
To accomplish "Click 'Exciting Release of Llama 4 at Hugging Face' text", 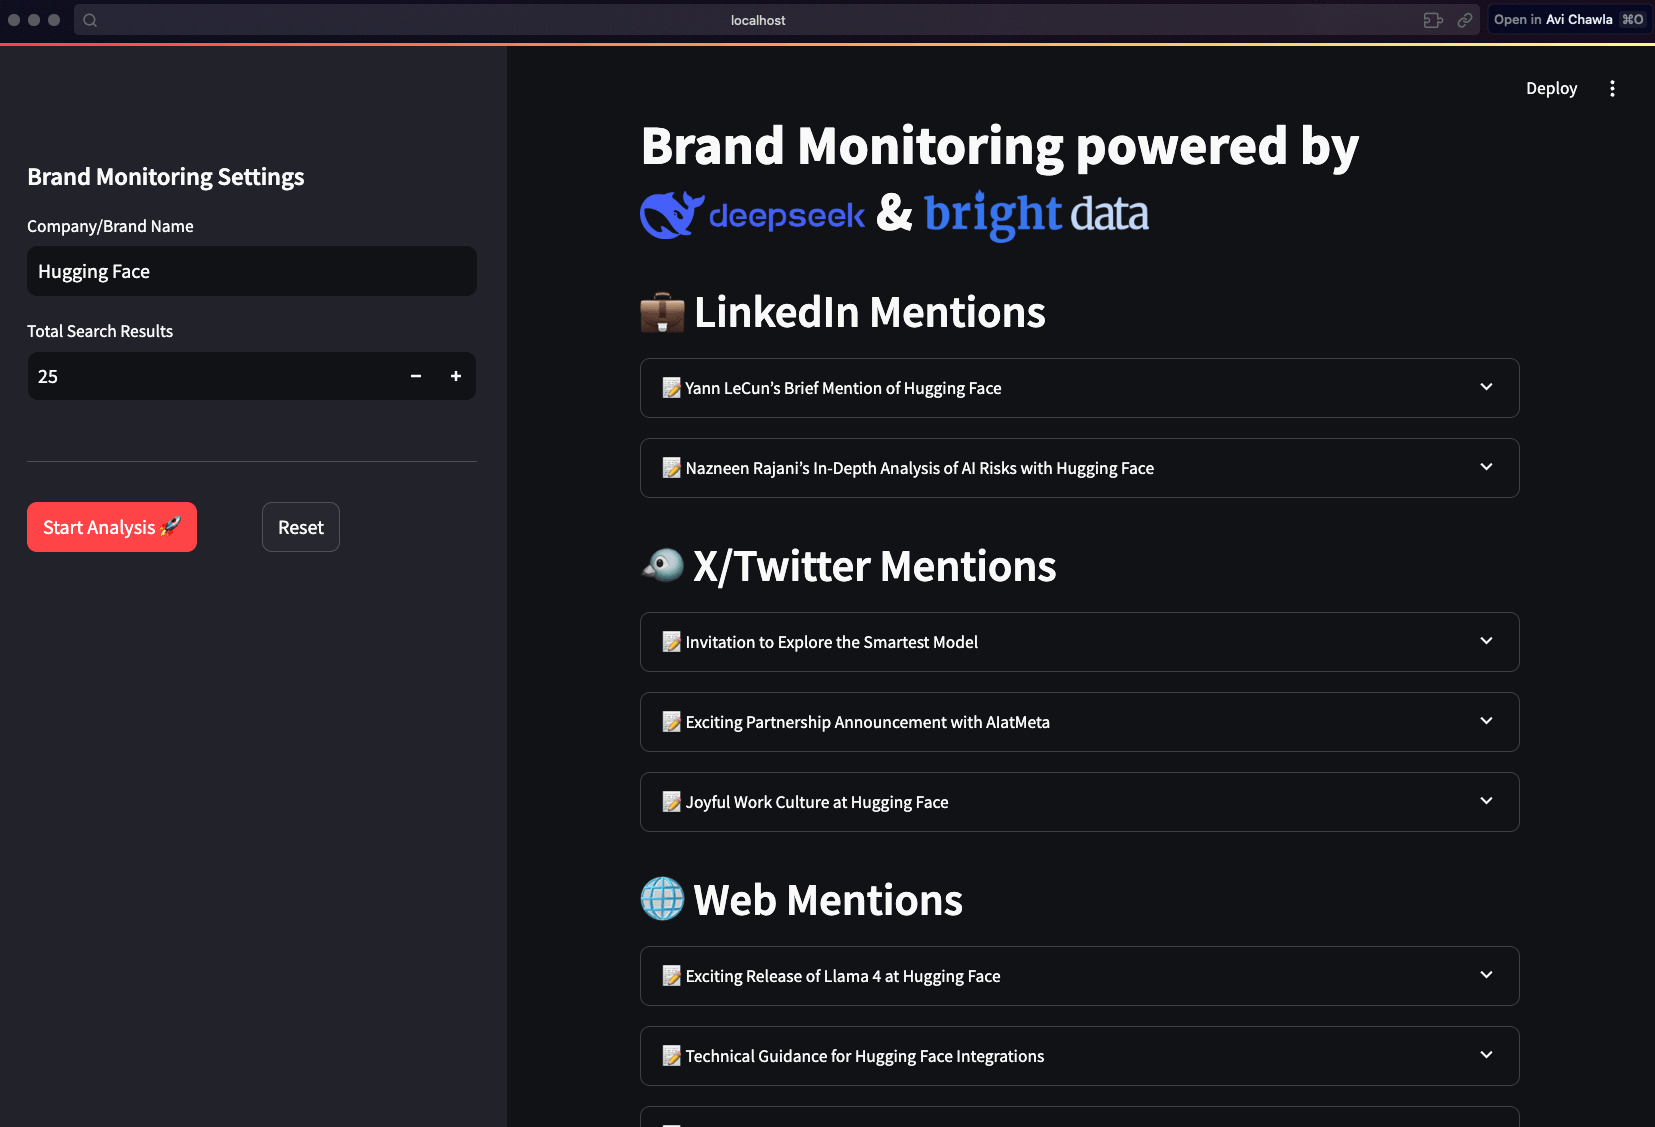I will tap(843, 976).
